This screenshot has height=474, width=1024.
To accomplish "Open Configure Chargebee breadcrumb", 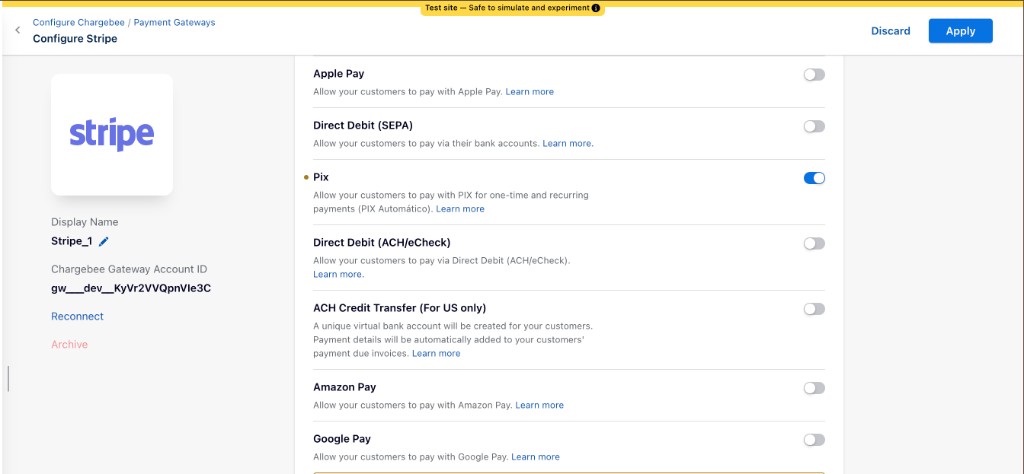I will coord(78,22).
